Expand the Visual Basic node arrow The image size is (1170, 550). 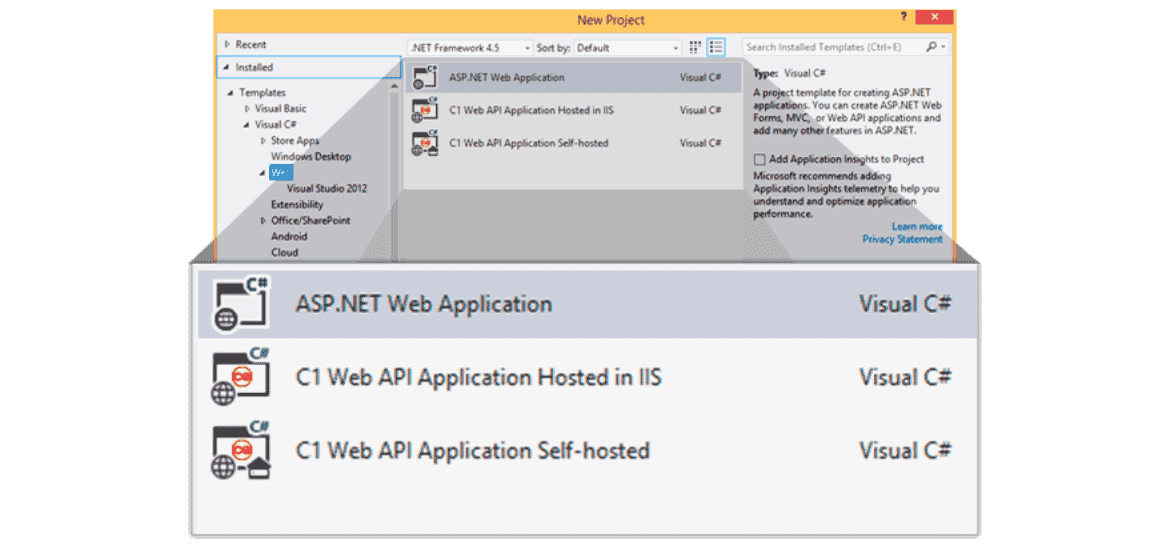click(x=247, y=109)
